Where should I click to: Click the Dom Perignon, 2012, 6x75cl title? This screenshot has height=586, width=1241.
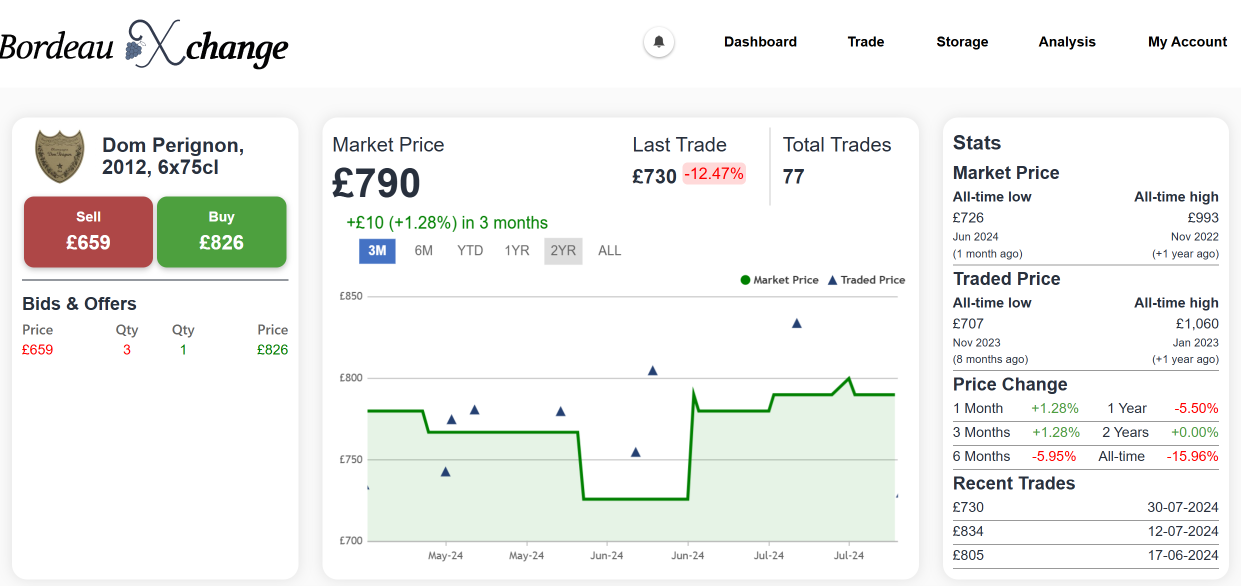tap(173, 156)
